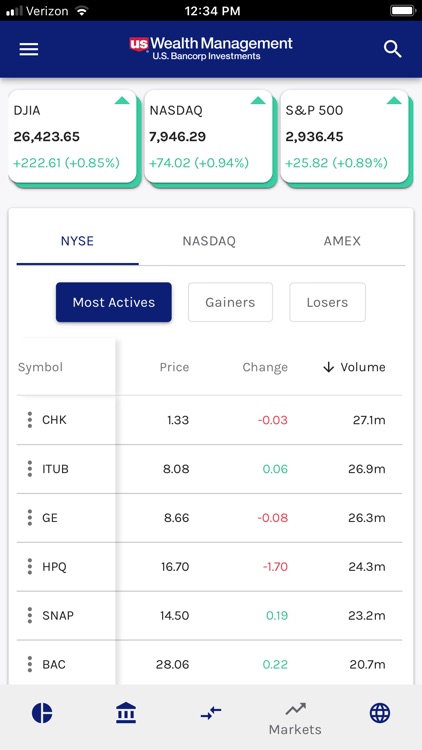Select the Most Actives filter
Image resolution: width=422 pixels, height=750 pixels.
[x=114, y=302]
